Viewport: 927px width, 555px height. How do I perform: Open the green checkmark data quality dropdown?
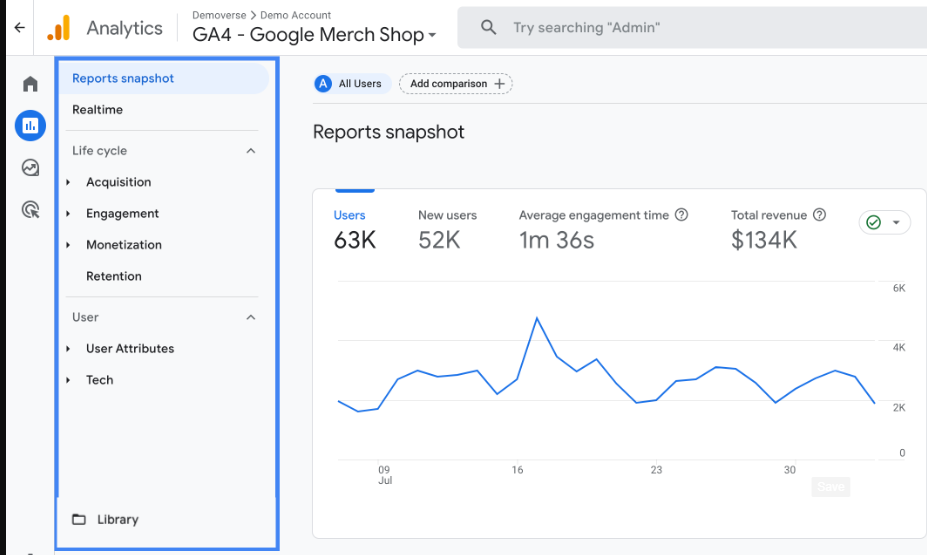click(x=884, y=222)
